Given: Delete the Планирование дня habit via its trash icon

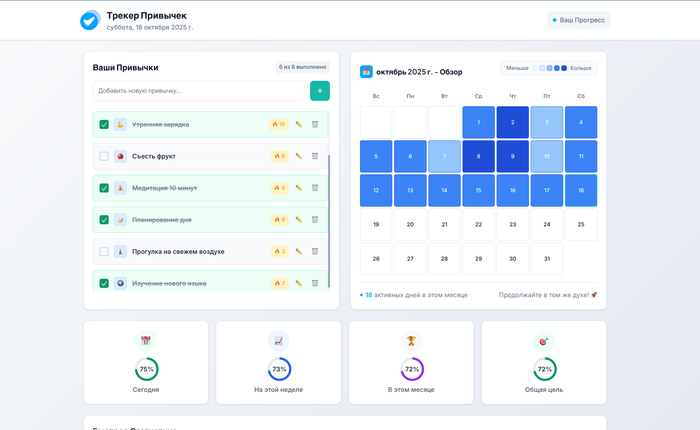Looking at the screenshot, I should pos(314,220).
